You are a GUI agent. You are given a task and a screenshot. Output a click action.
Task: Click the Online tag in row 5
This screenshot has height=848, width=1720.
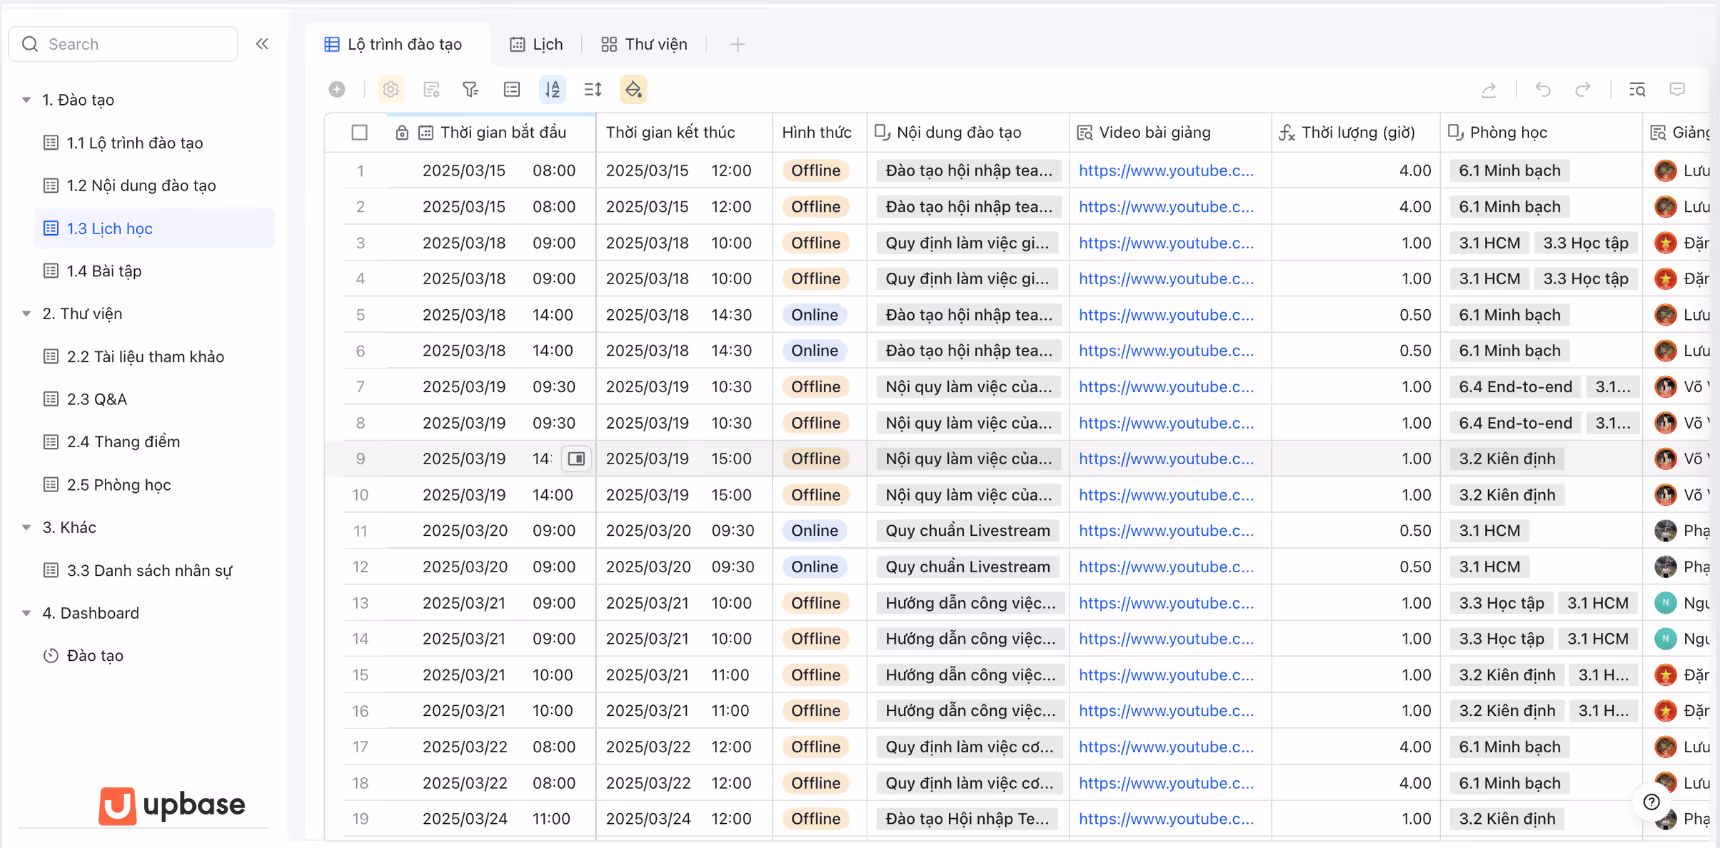click(x=815, y=315)
